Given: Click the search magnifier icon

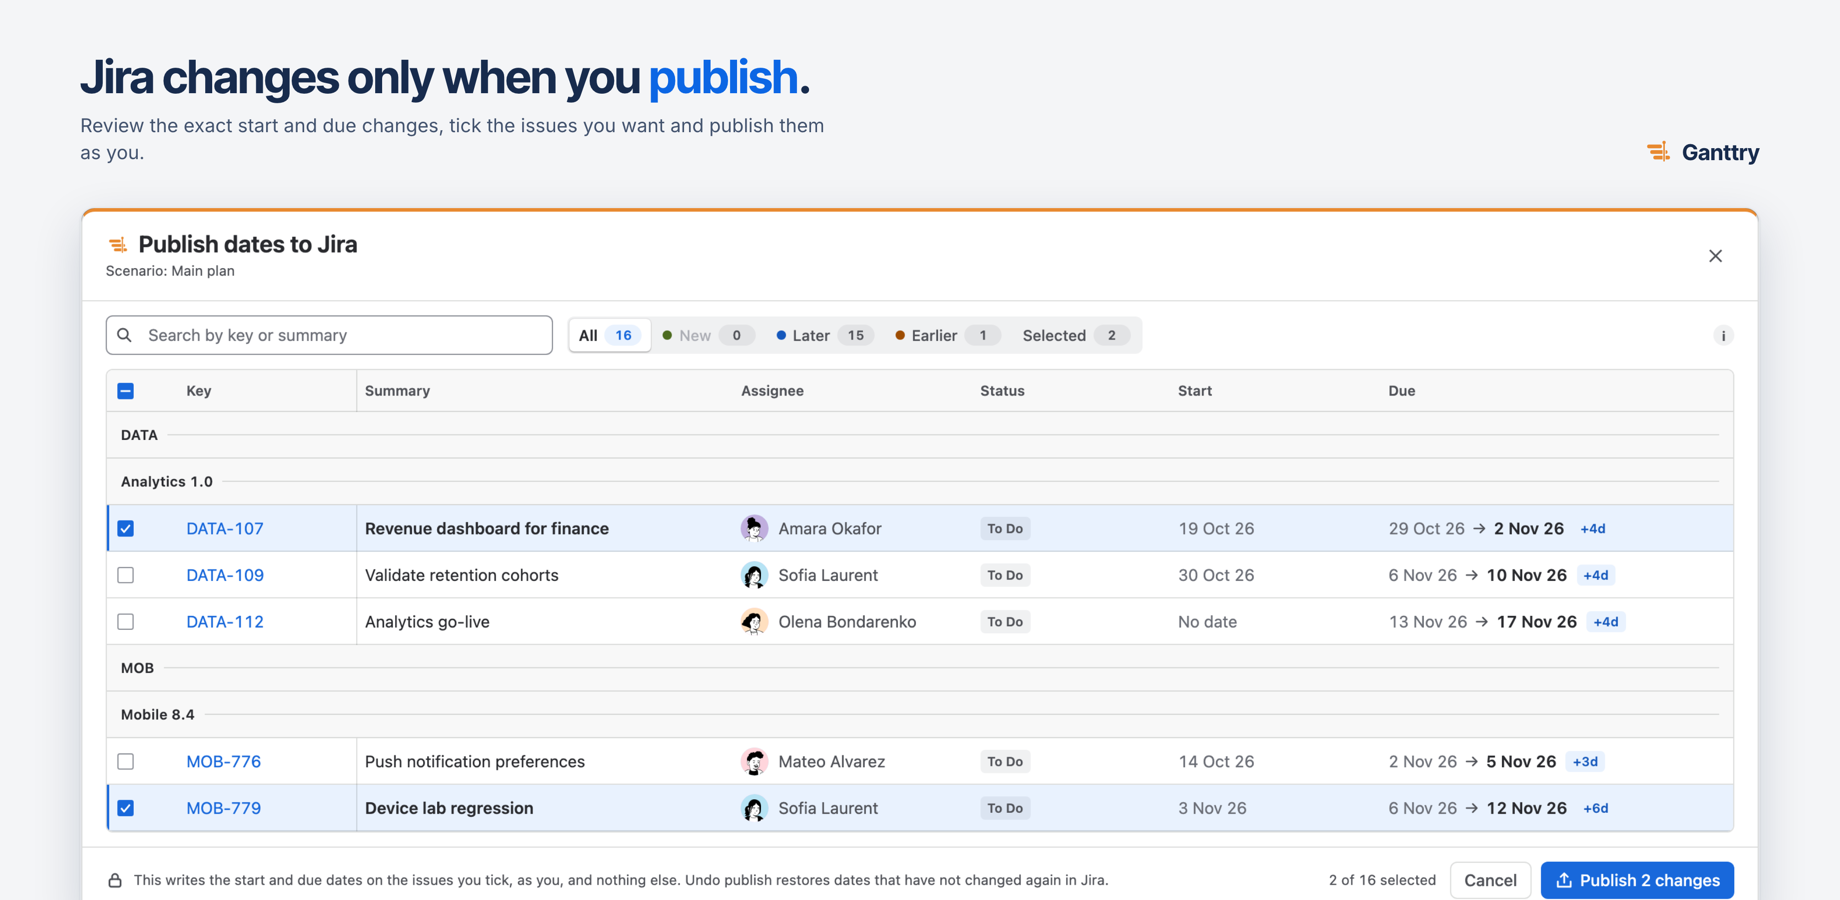Looking at the screenshot, I should coord(125,335).
